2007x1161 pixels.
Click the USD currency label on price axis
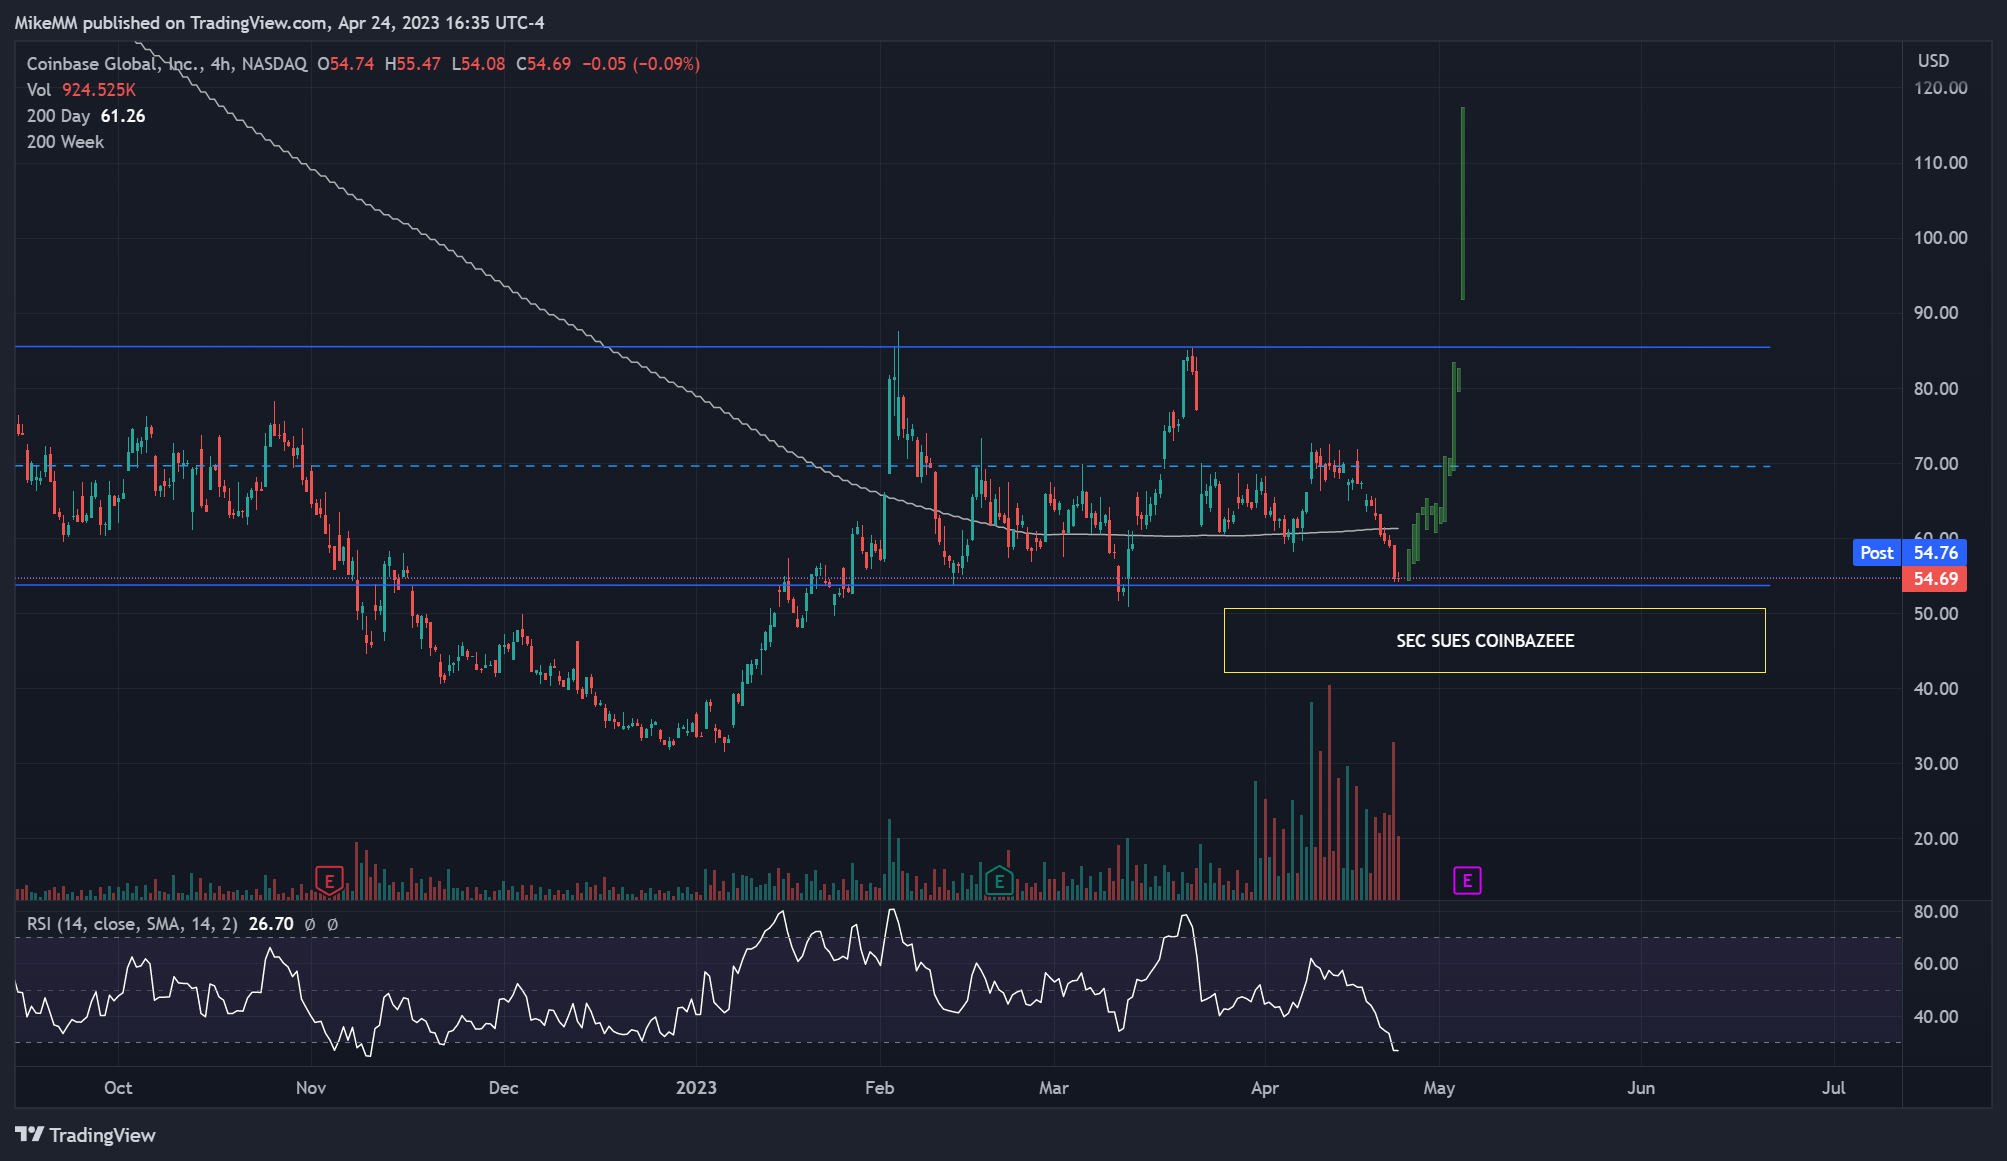click(1933, 61)
